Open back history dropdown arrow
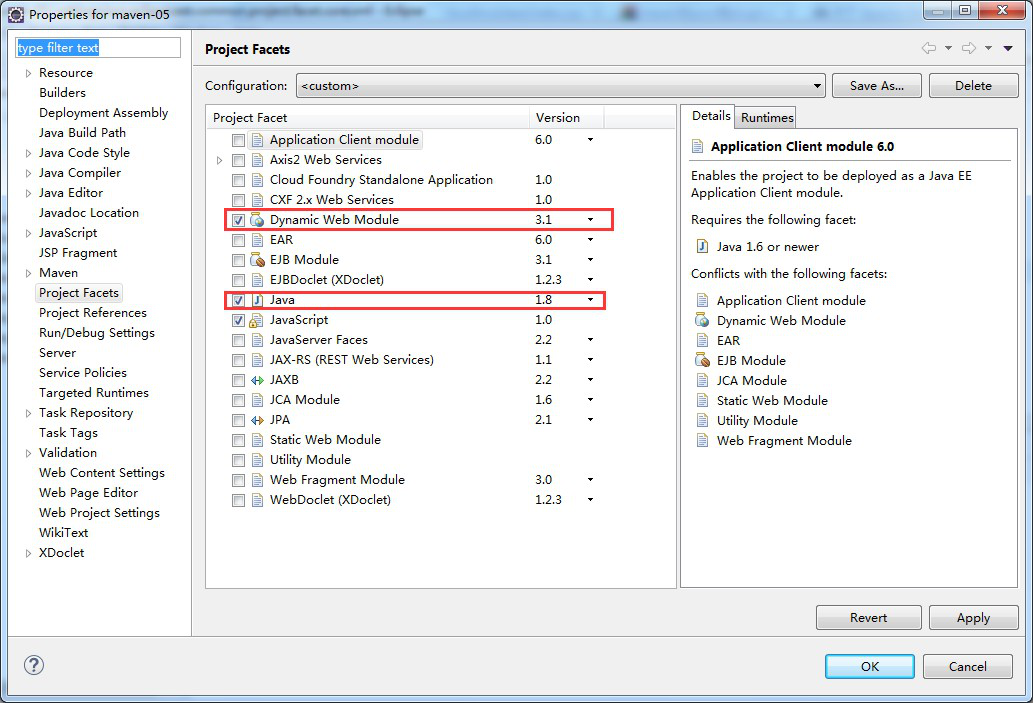The height and width of the screenshot is (703, 1033). coord(948,48)
